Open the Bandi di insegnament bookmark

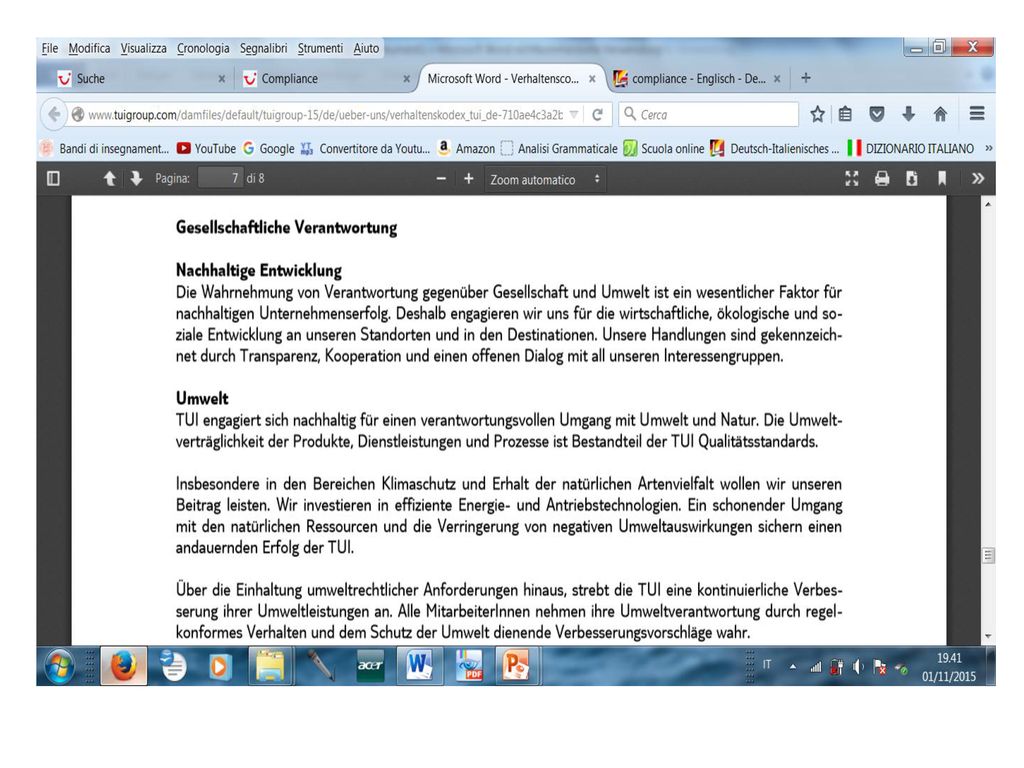click(105, 149)
